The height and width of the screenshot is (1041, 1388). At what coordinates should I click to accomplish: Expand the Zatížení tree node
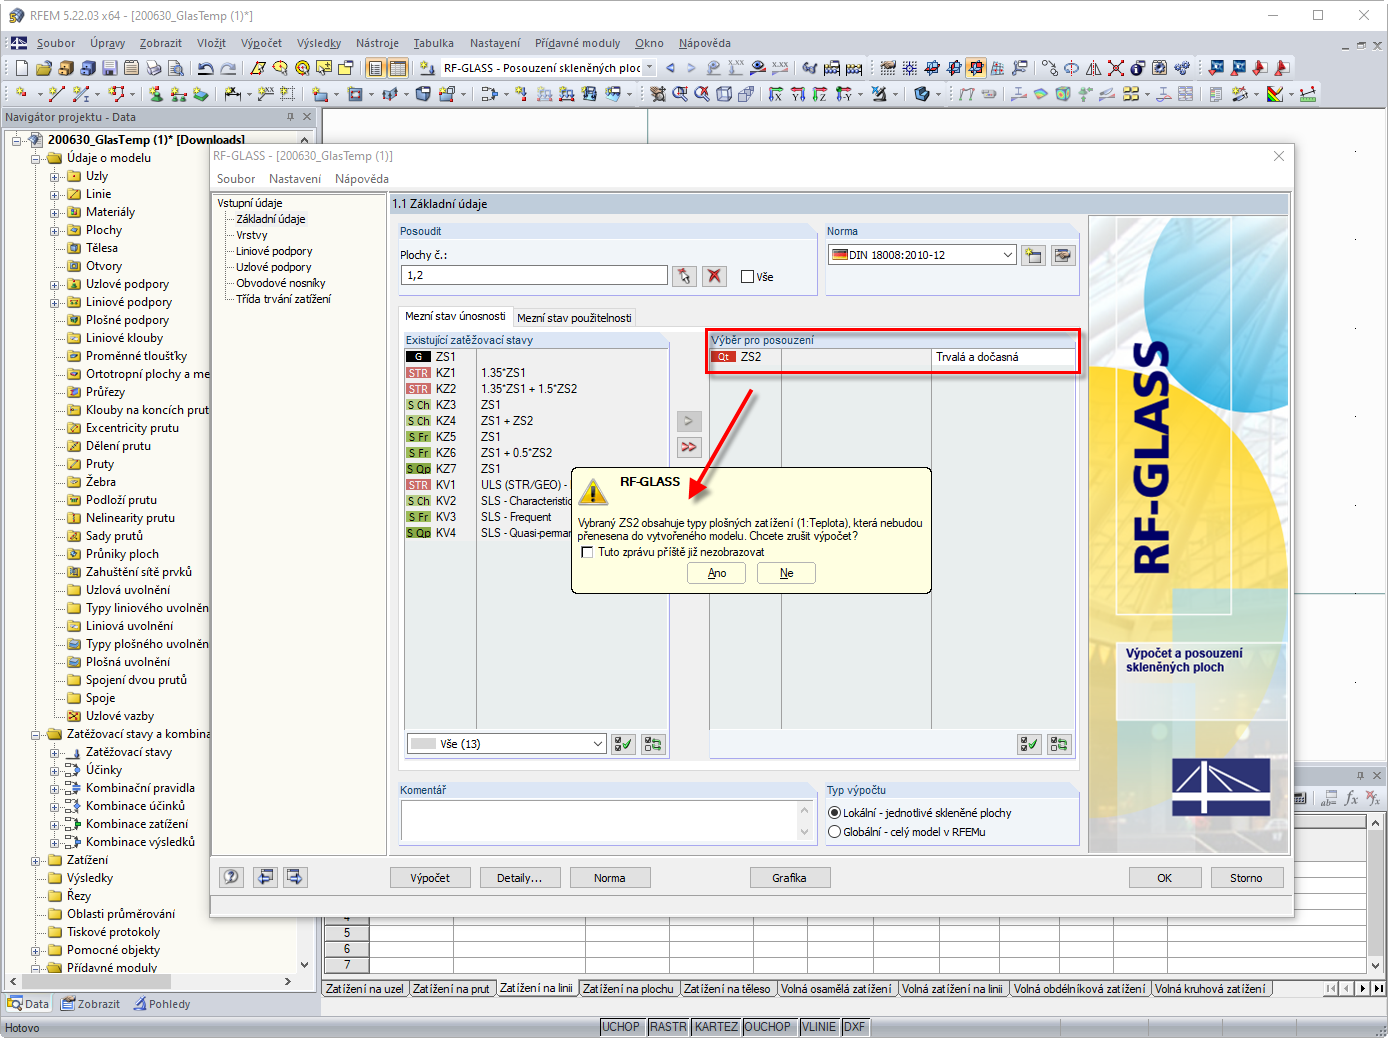point(36,861)
